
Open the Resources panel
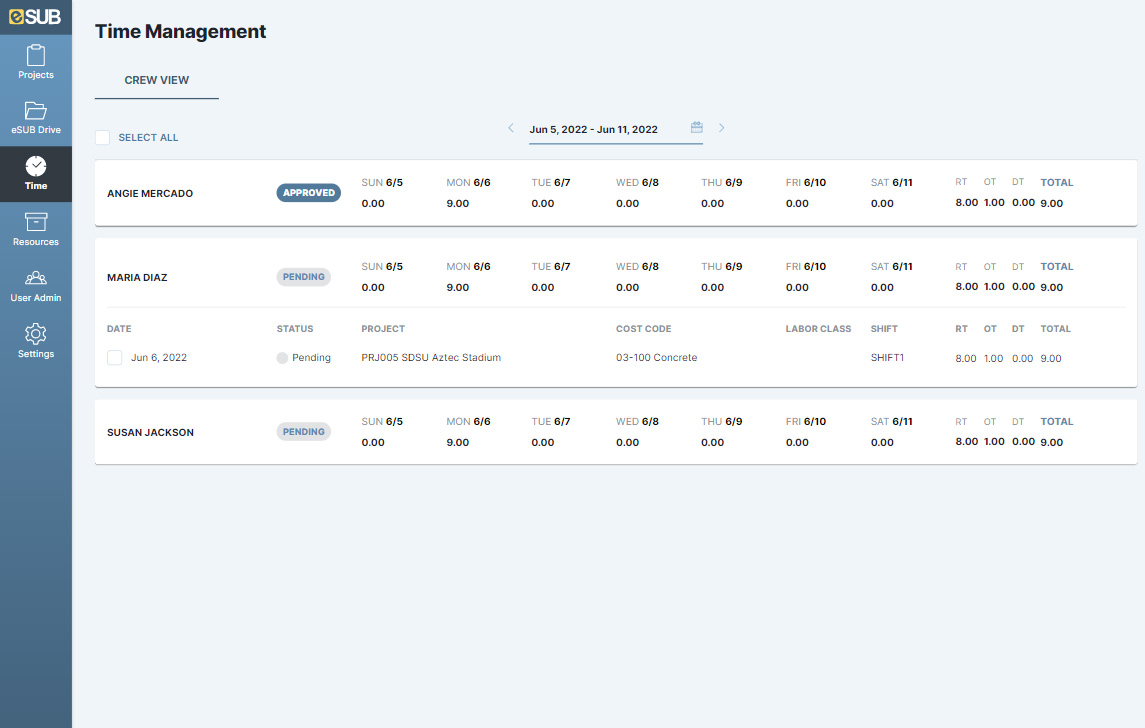(x=35, y=230)
